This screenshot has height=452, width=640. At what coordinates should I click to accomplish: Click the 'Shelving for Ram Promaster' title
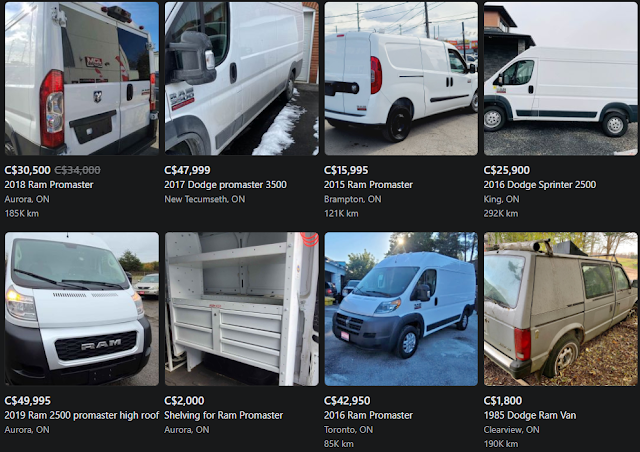223,415
